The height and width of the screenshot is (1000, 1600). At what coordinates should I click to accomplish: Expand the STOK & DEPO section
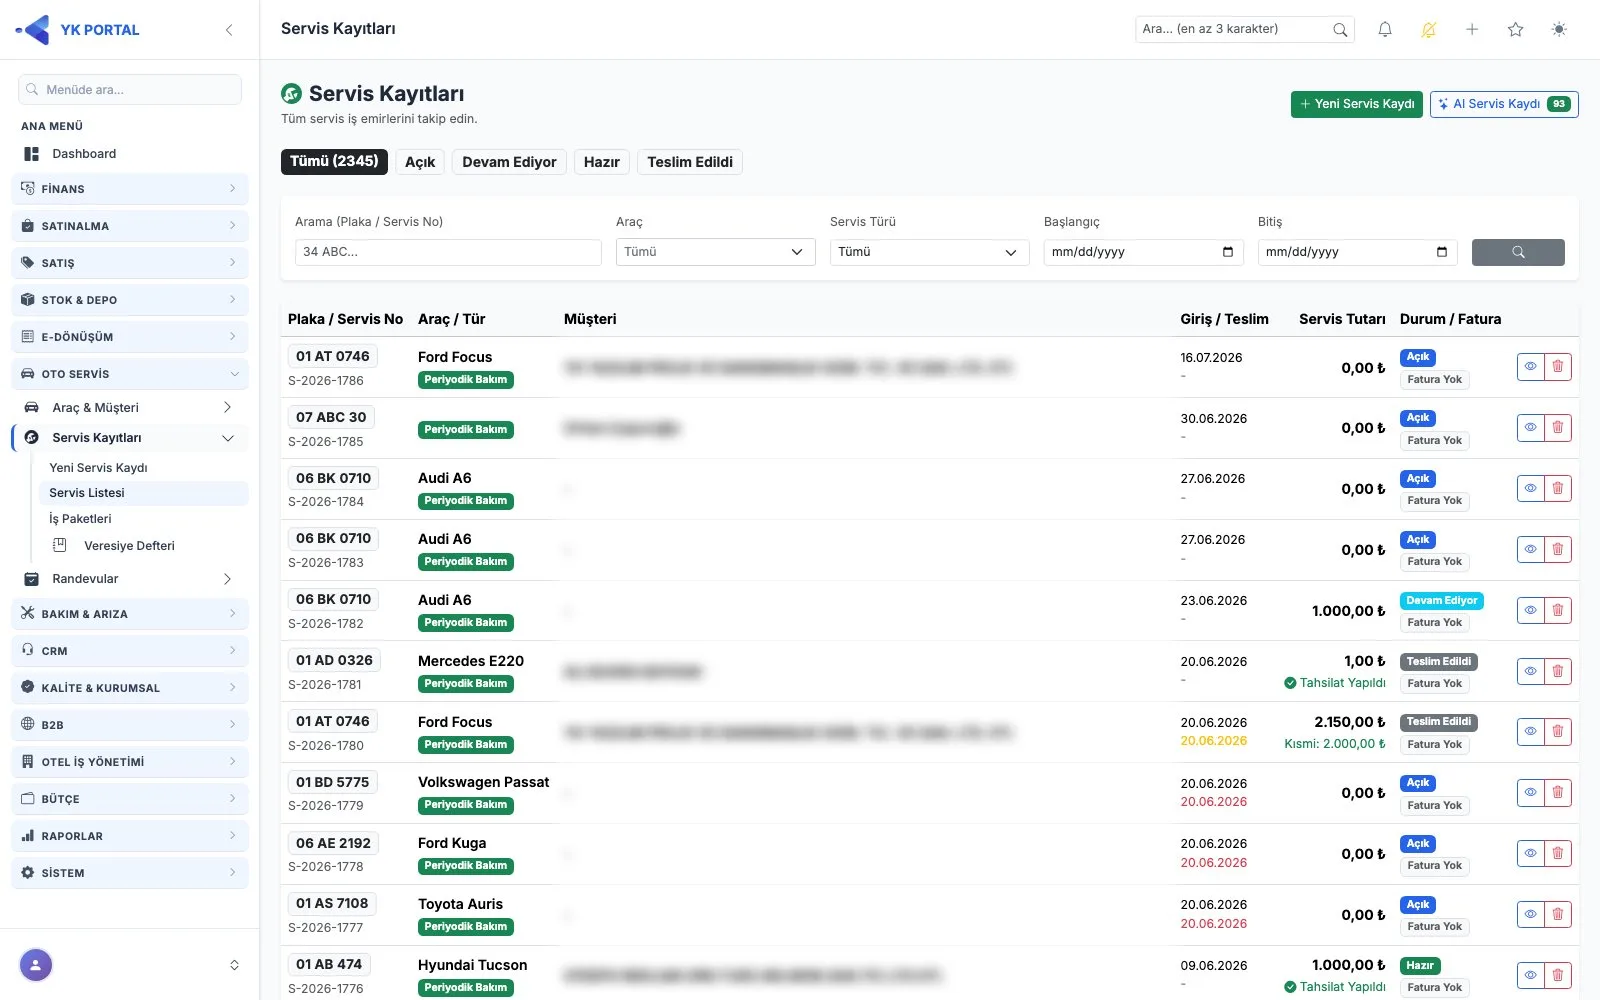click(x=130, y=300)
